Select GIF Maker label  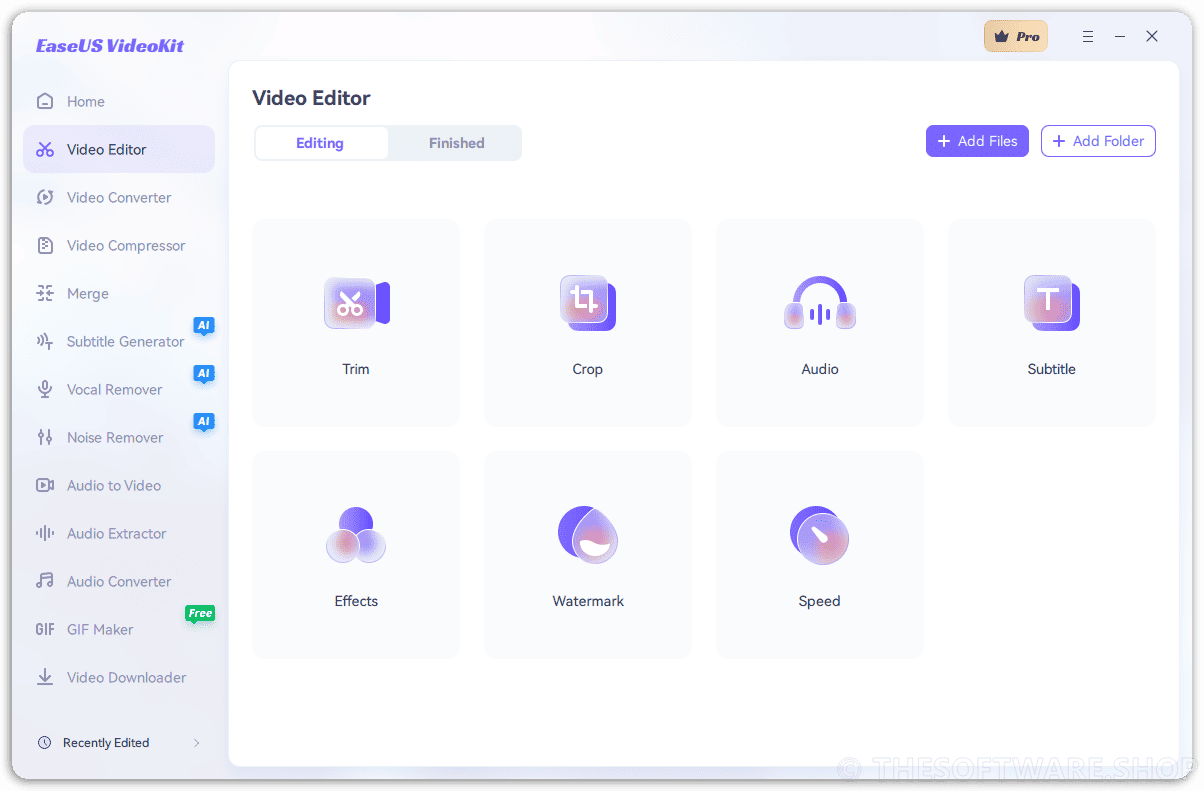point(100,629)
